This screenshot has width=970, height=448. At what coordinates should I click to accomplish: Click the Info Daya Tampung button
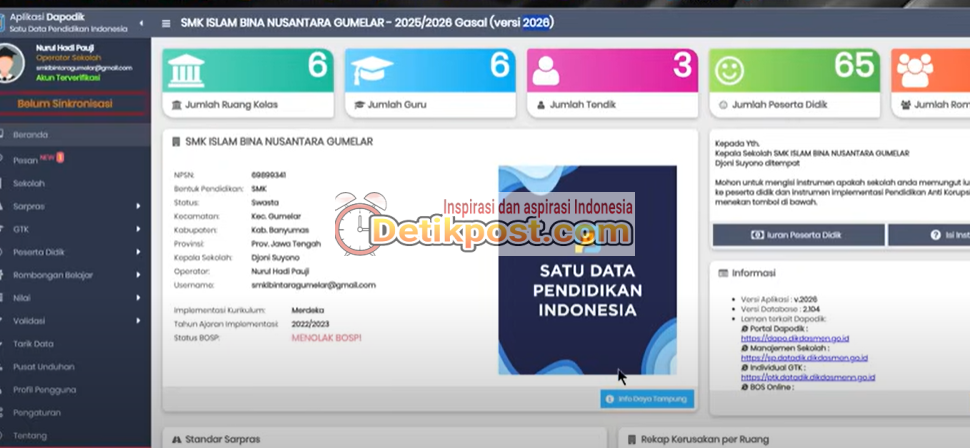point(647,399)
